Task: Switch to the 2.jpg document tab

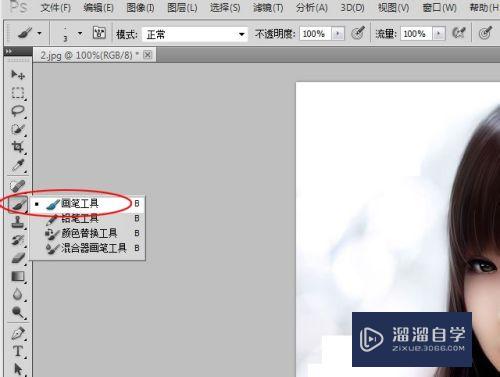Action: click(89, 55)
